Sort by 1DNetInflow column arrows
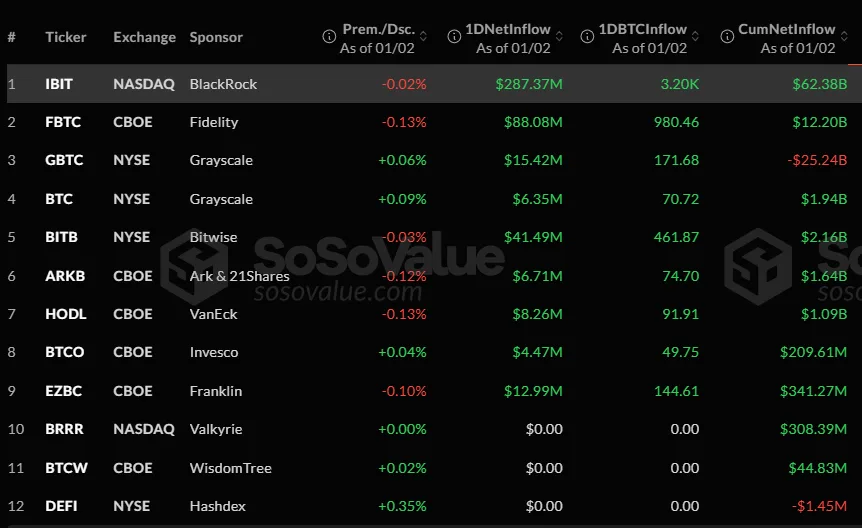The height and width of the screenshot is (528, 862). coord(559,36)
